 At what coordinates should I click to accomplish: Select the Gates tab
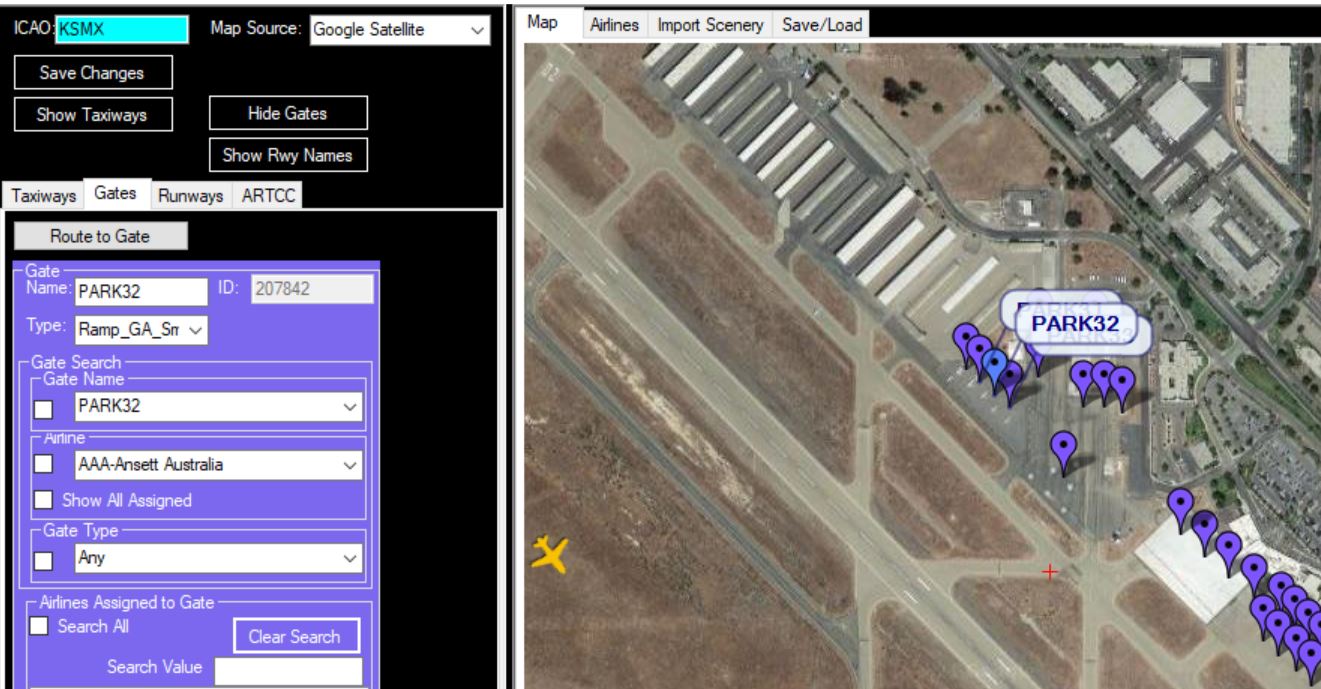(x=117, y=196)
